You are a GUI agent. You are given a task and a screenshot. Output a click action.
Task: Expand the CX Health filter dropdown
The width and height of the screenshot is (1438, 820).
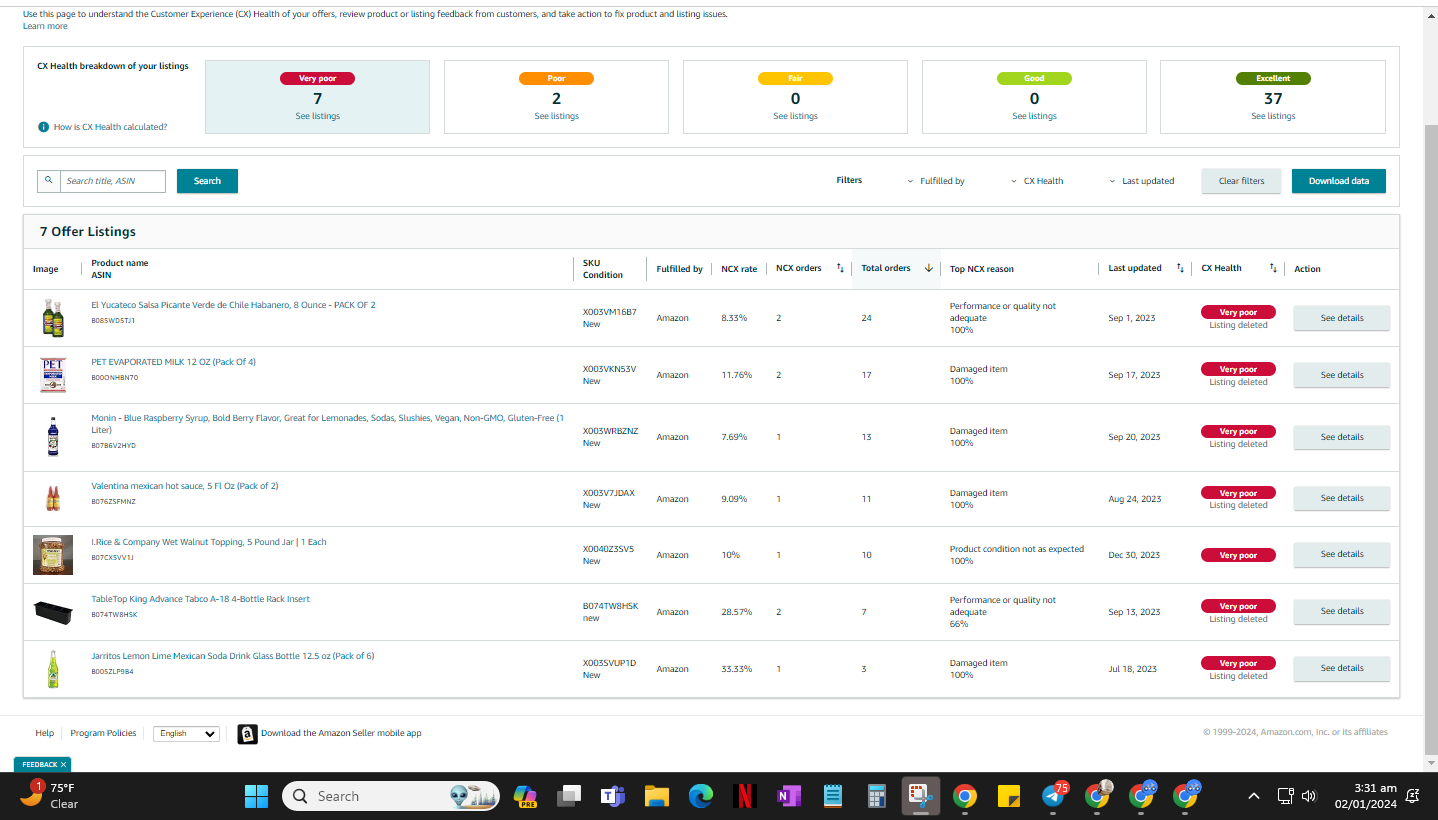point(1037,181)
